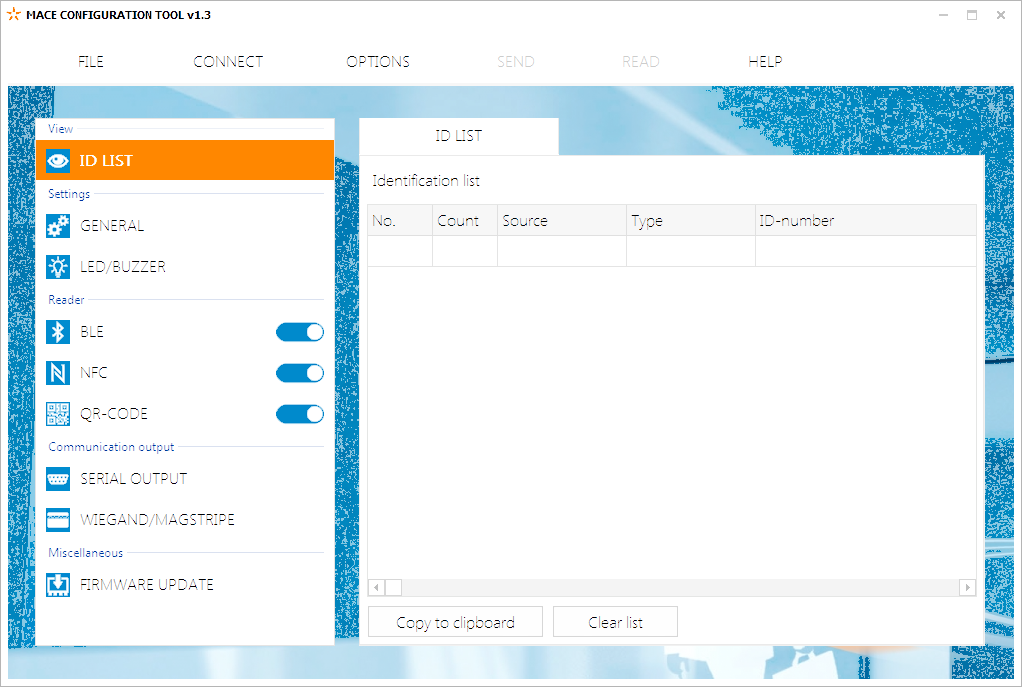Click the GENERAL gears icon
1022x687 pixels.
click(x=57, y=226)
